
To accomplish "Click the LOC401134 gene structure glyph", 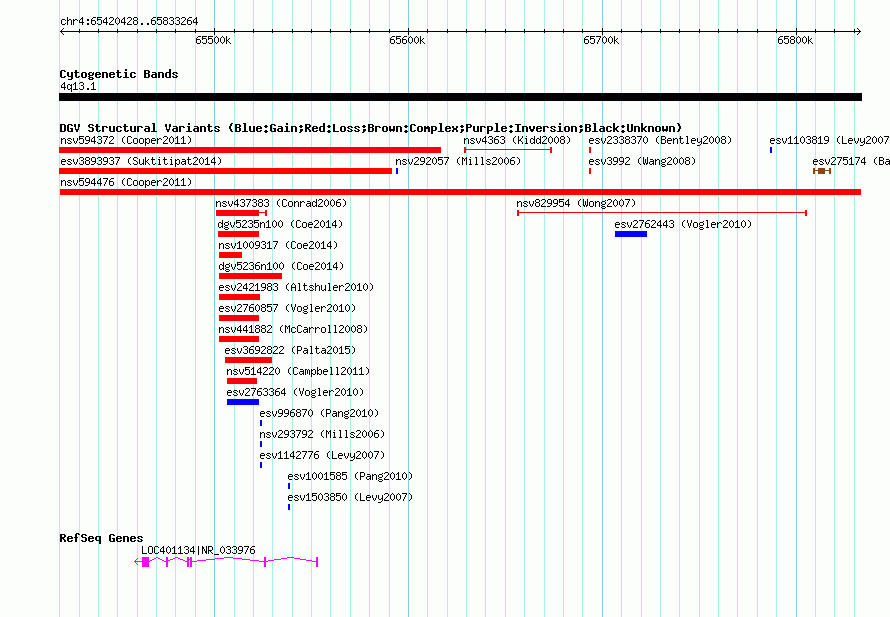I will click(x=226, y=561).
